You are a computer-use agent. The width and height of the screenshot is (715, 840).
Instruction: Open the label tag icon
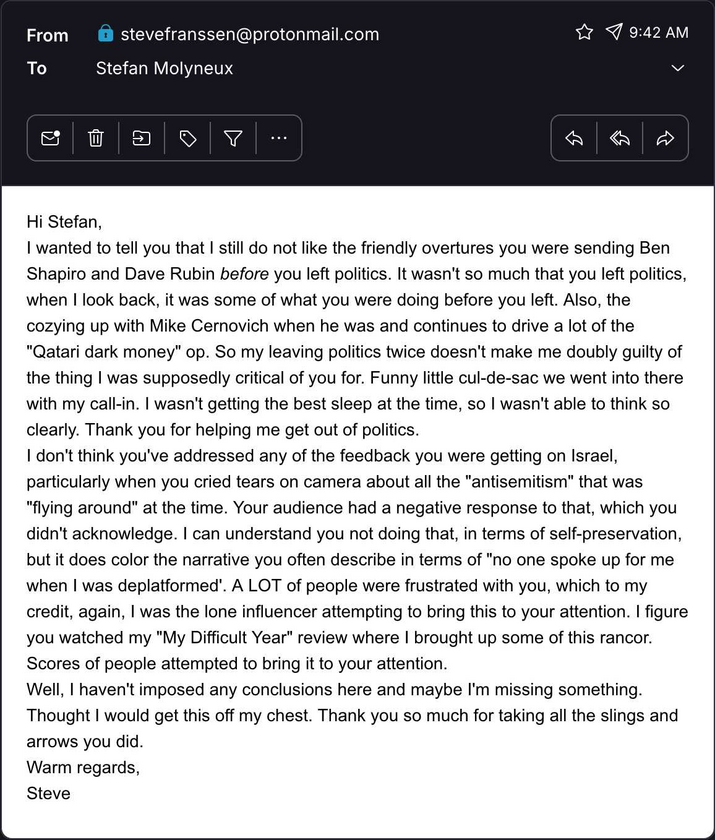click(187, 138)
